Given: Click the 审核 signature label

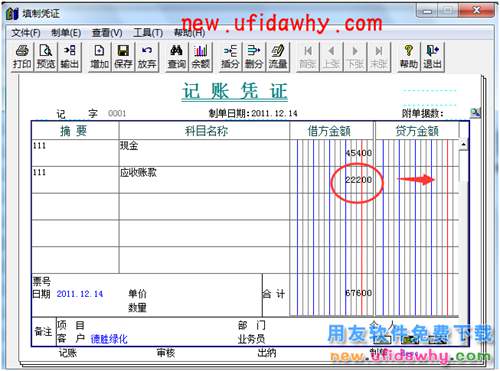Looking at the screenshot, I should [166, 353].
